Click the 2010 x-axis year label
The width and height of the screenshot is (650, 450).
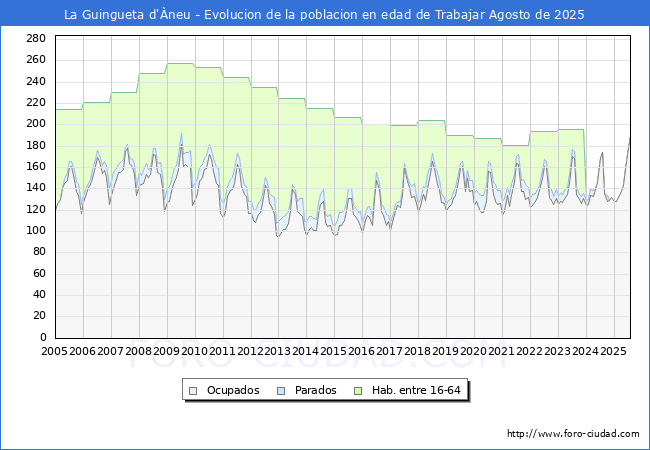click(x=194, y=351)
